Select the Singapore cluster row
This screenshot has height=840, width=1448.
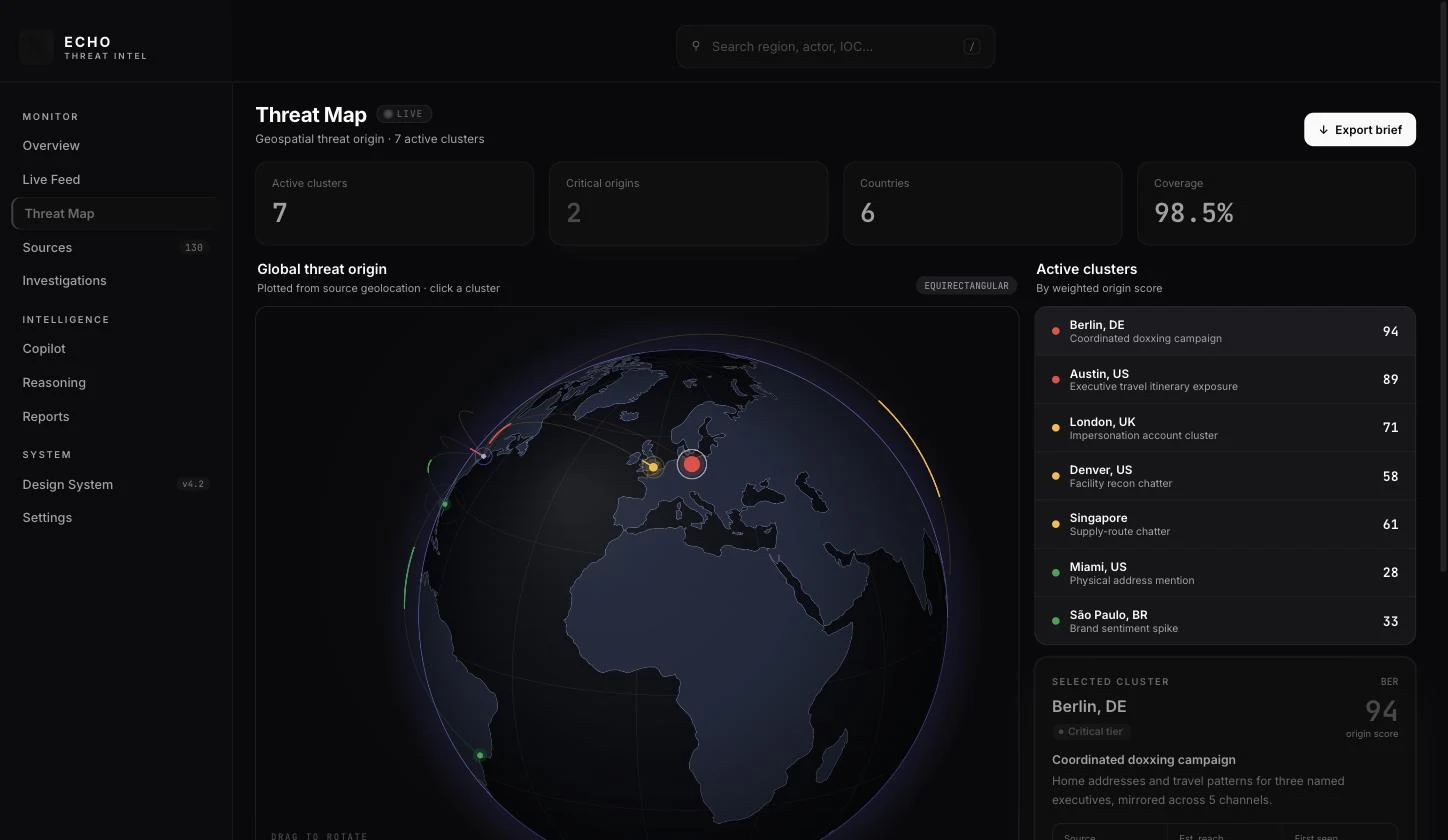[1225, 524]
